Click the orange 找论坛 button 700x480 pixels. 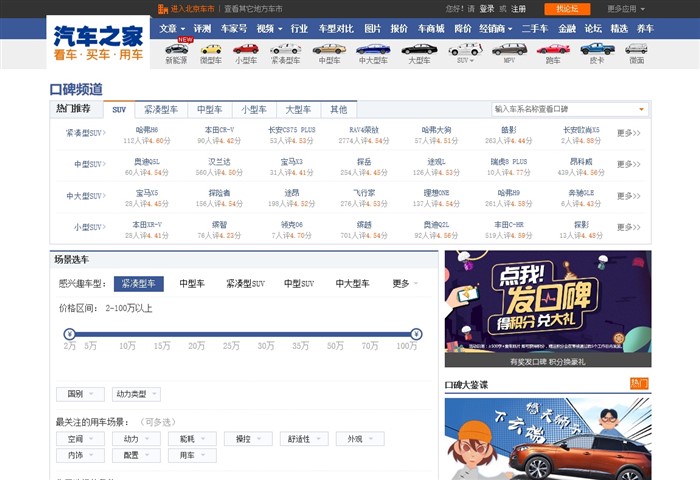[567, 8]
